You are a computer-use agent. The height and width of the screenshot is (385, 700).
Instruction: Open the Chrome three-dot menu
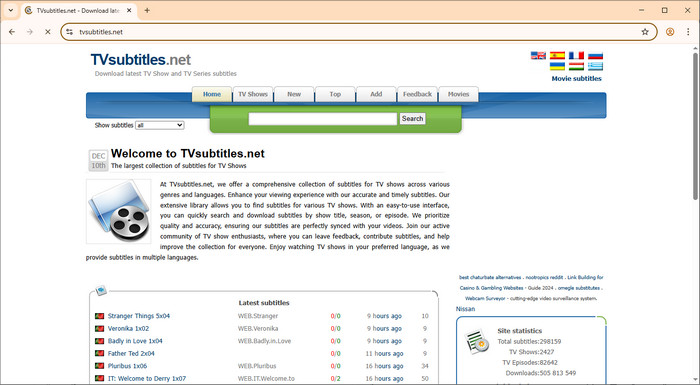[x=688, y=32]
